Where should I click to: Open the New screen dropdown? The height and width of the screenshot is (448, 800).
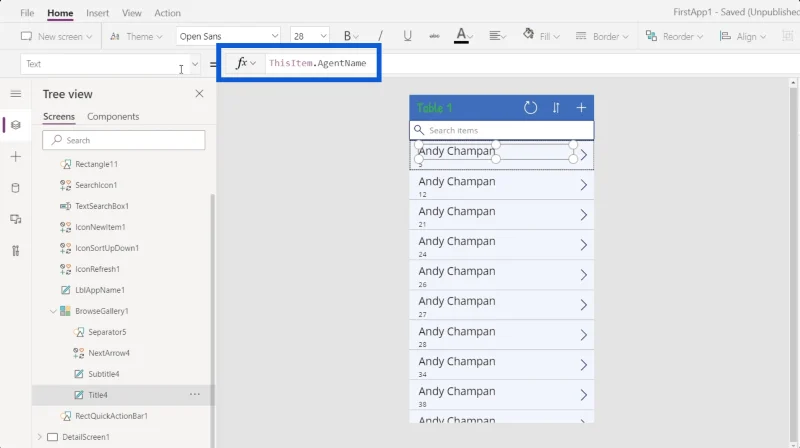click(56, 36)
